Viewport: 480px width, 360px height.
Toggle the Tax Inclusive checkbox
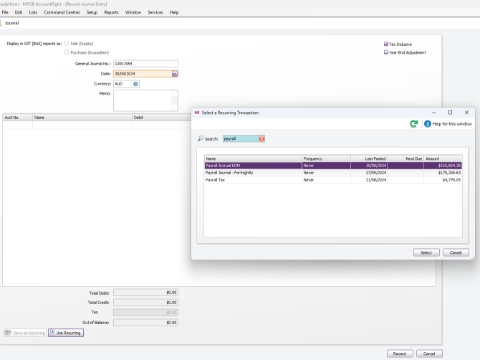(x=386, y=44)
